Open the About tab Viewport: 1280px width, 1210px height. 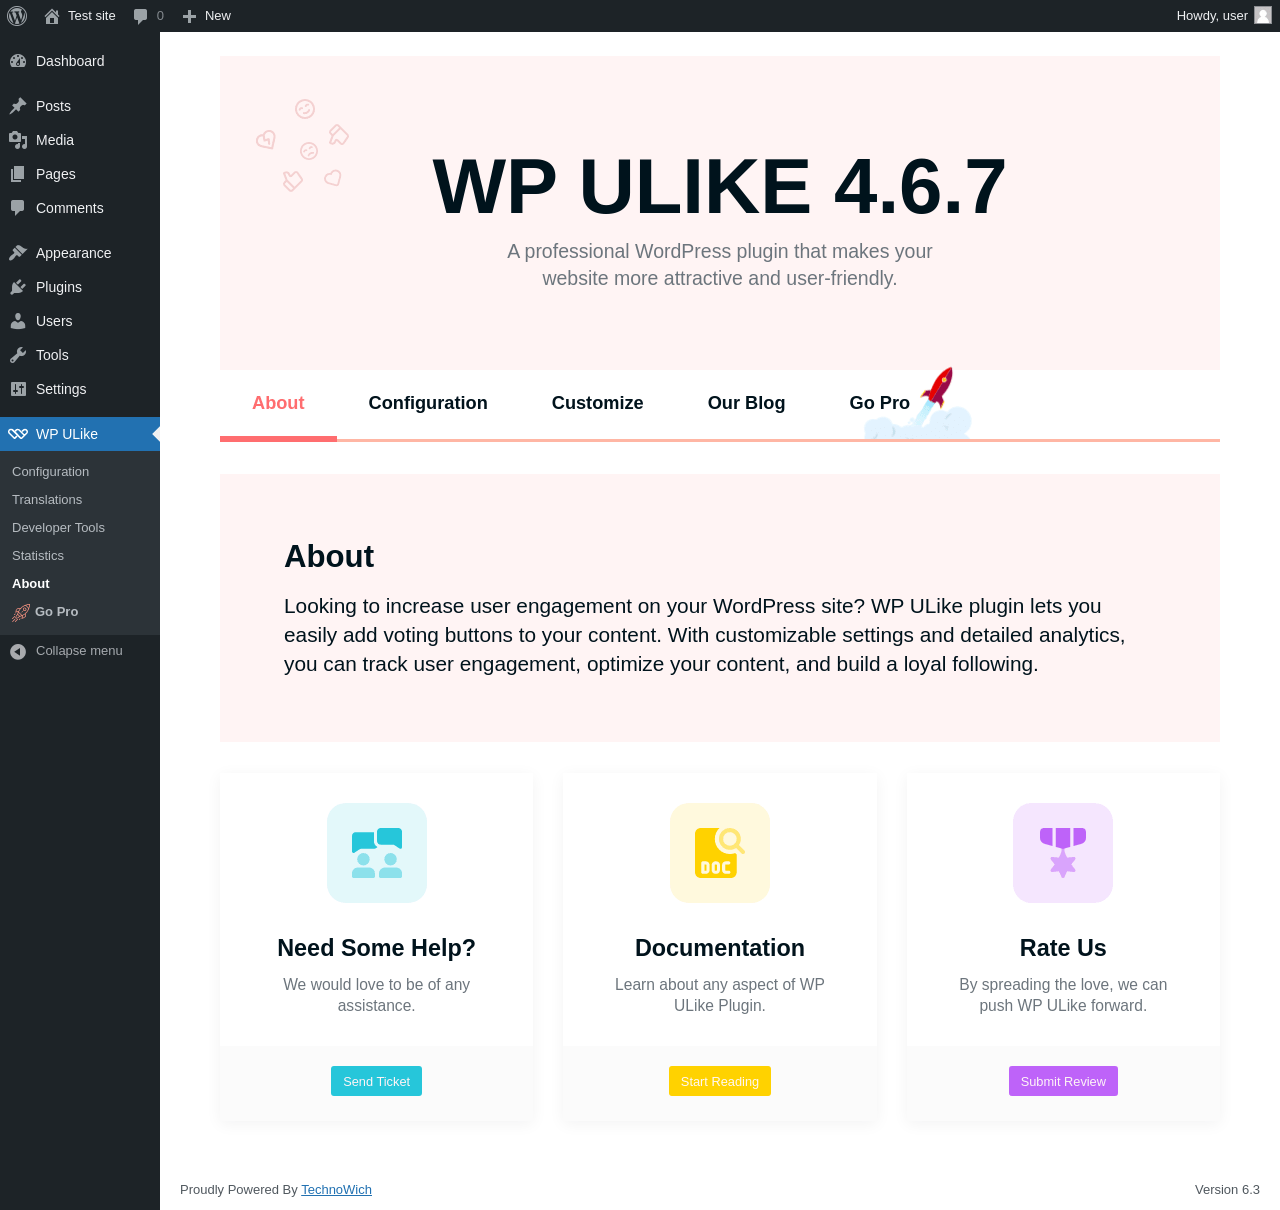[278, 403]
